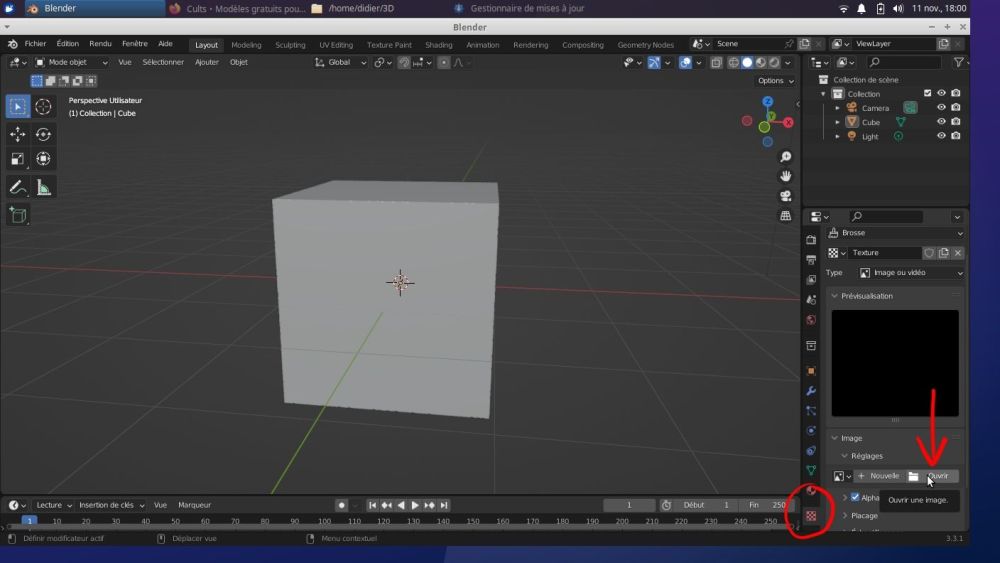Activate the Annotate tool
This screenshot has width=1000, height=563.
(18, 187)
